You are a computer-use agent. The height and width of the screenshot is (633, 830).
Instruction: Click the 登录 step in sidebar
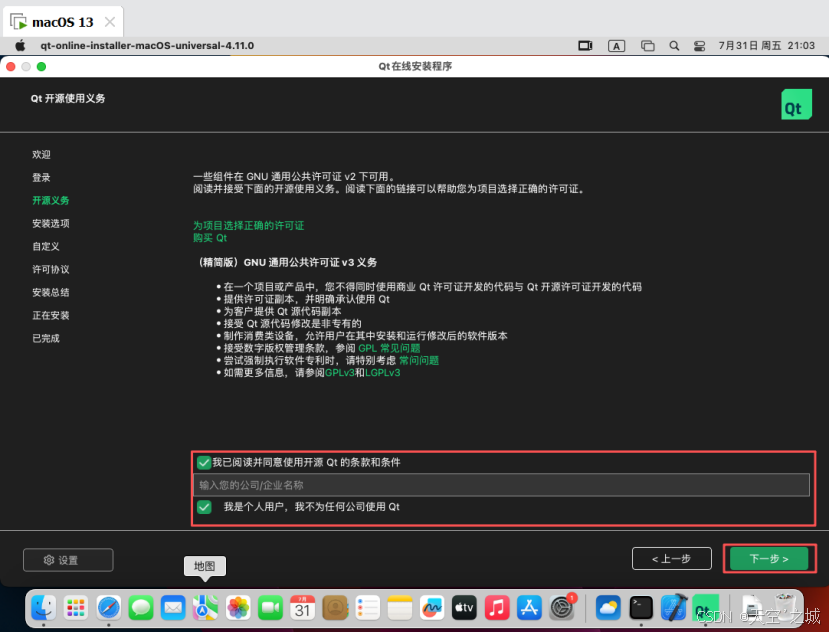tap(41, 178)
